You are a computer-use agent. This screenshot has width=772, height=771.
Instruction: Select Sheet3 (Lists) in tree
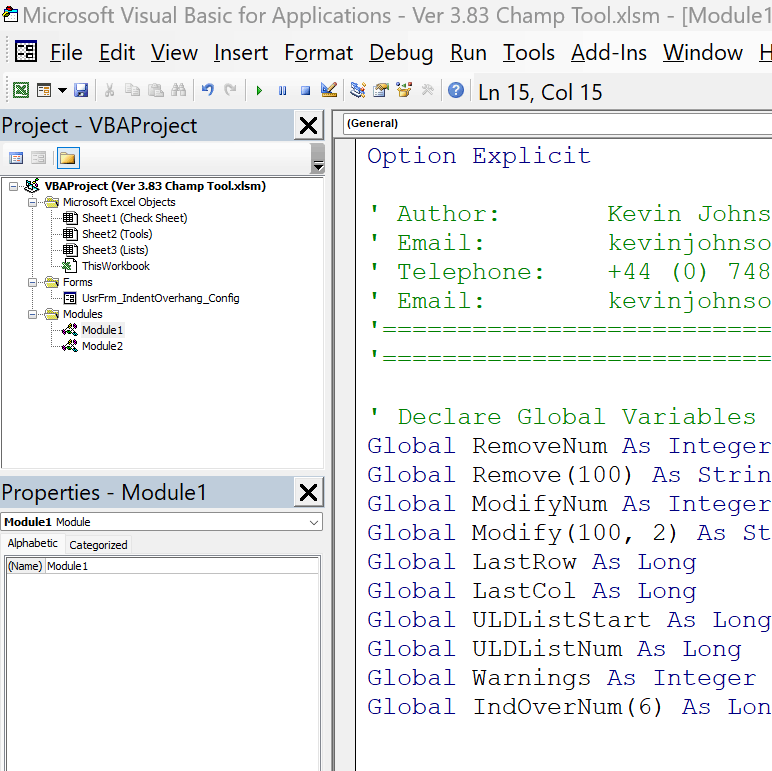click(x=115, y=250)
